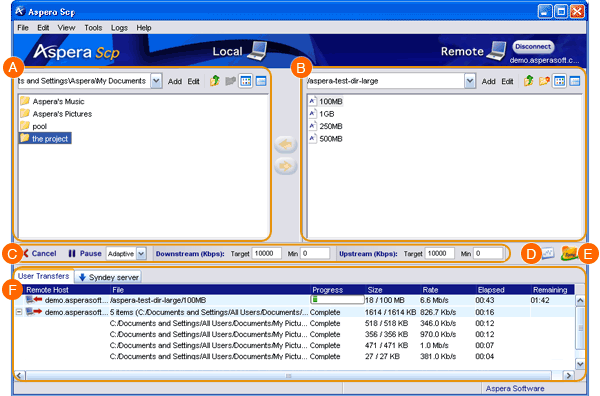
Task: Click the 100MB transfer progress bar
Action: coord(337,300)
